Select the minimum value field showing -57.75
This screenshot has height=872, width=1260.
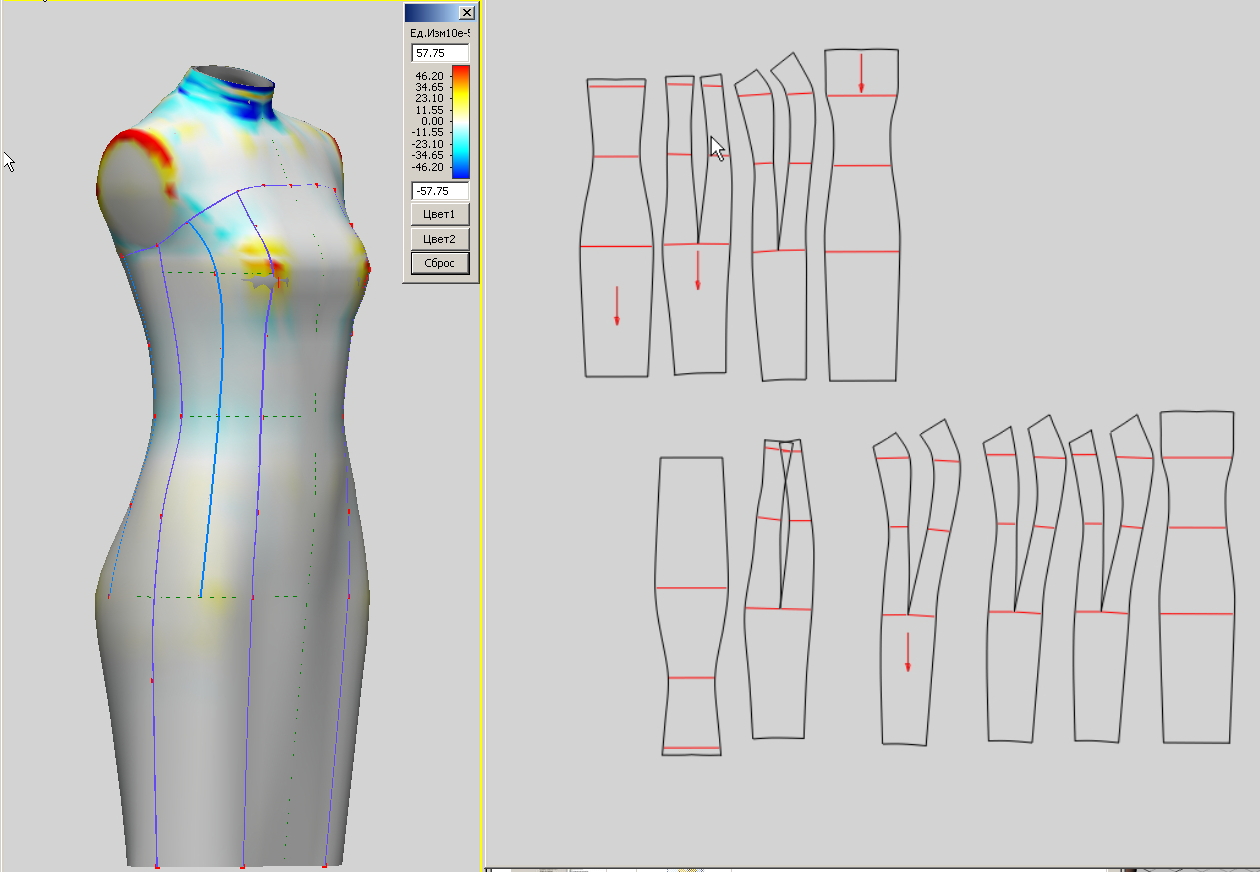[440, 190]
